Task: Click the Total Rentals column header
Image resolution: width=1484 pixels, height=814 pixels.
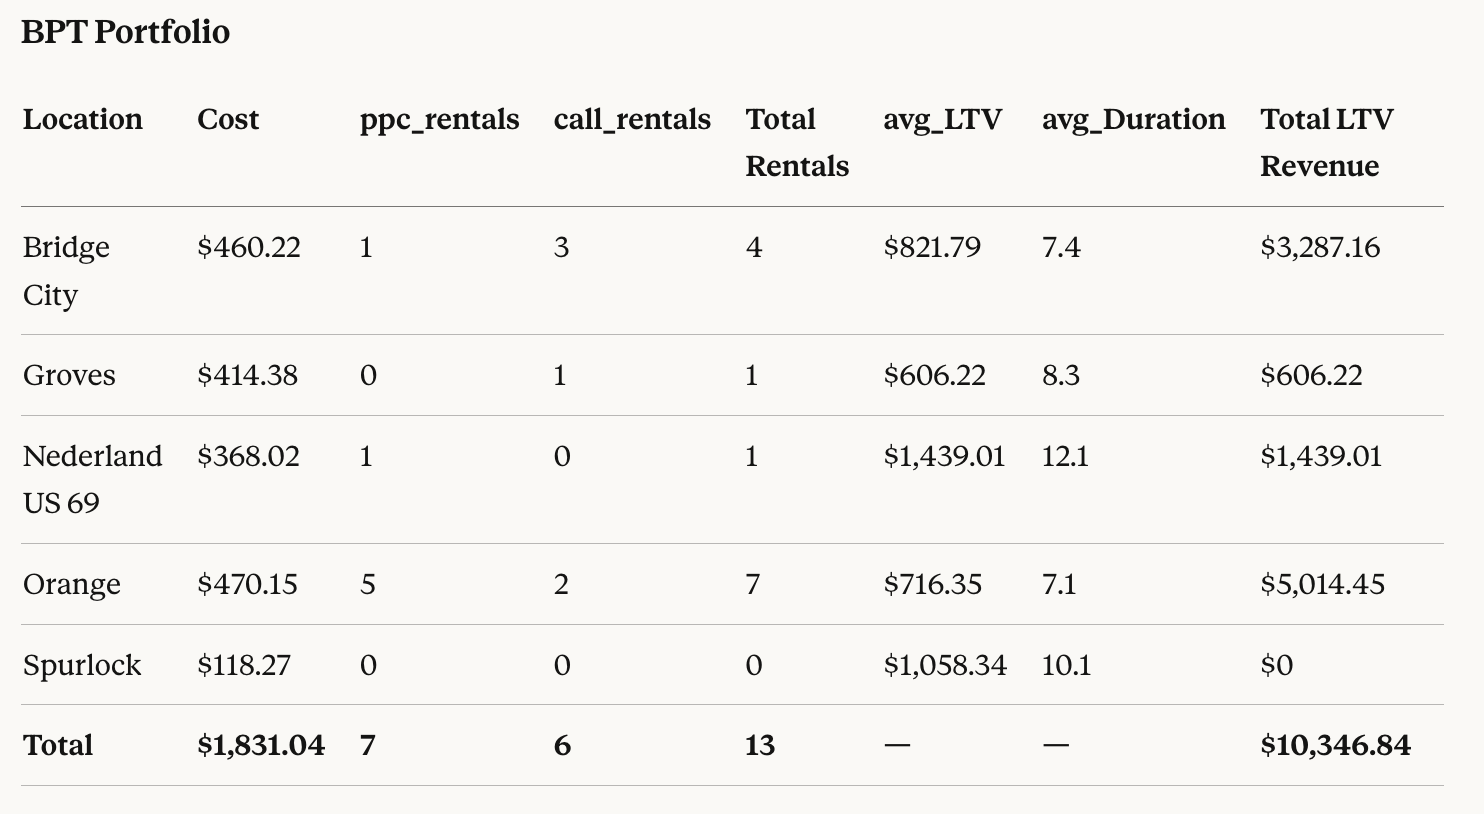Action: click(x=796, y=142)
